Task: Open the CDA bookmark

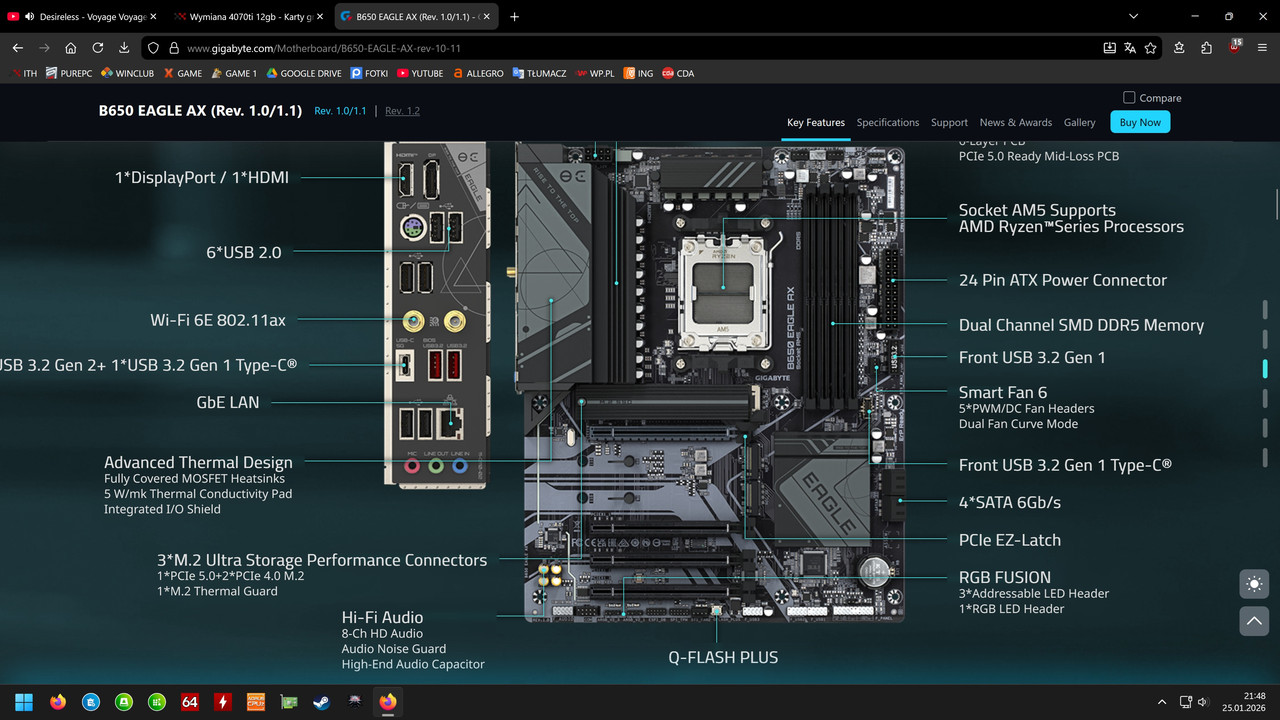Action: click(x=678, y=73)
